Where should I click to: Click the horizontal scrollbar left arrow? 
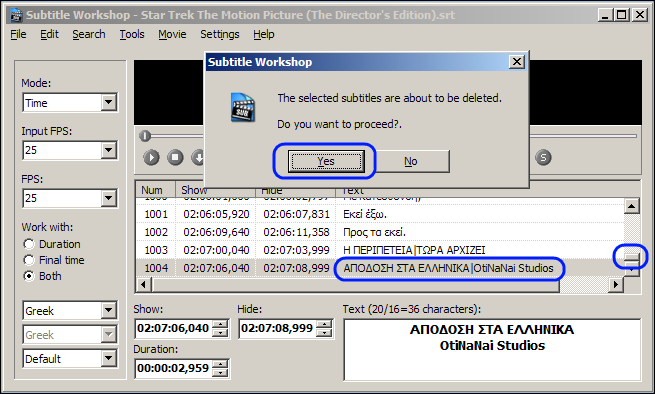tap(144, 285)
